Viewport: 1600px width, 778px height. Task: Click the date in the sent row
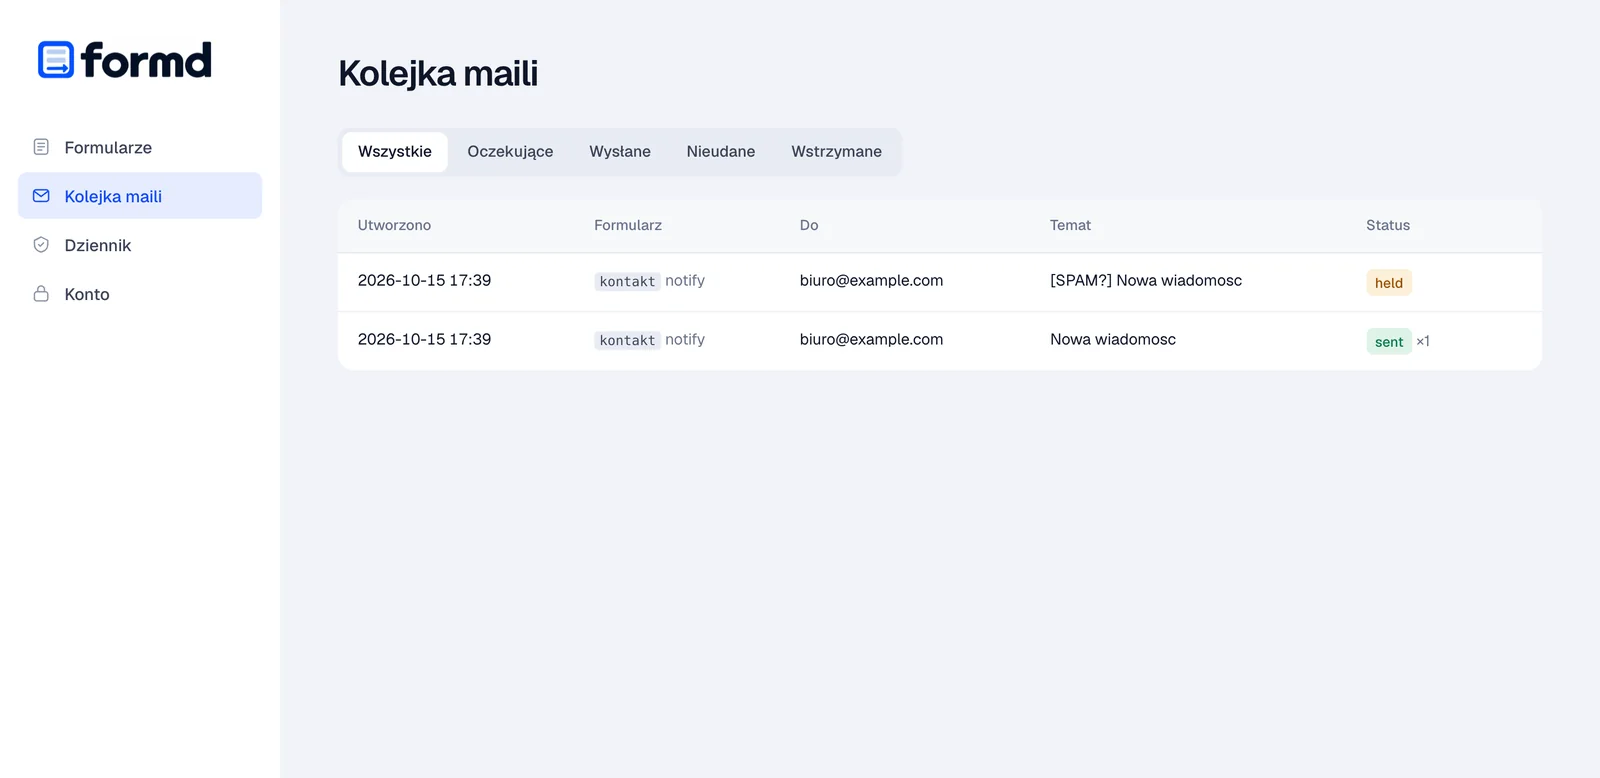tap(424, 340)
